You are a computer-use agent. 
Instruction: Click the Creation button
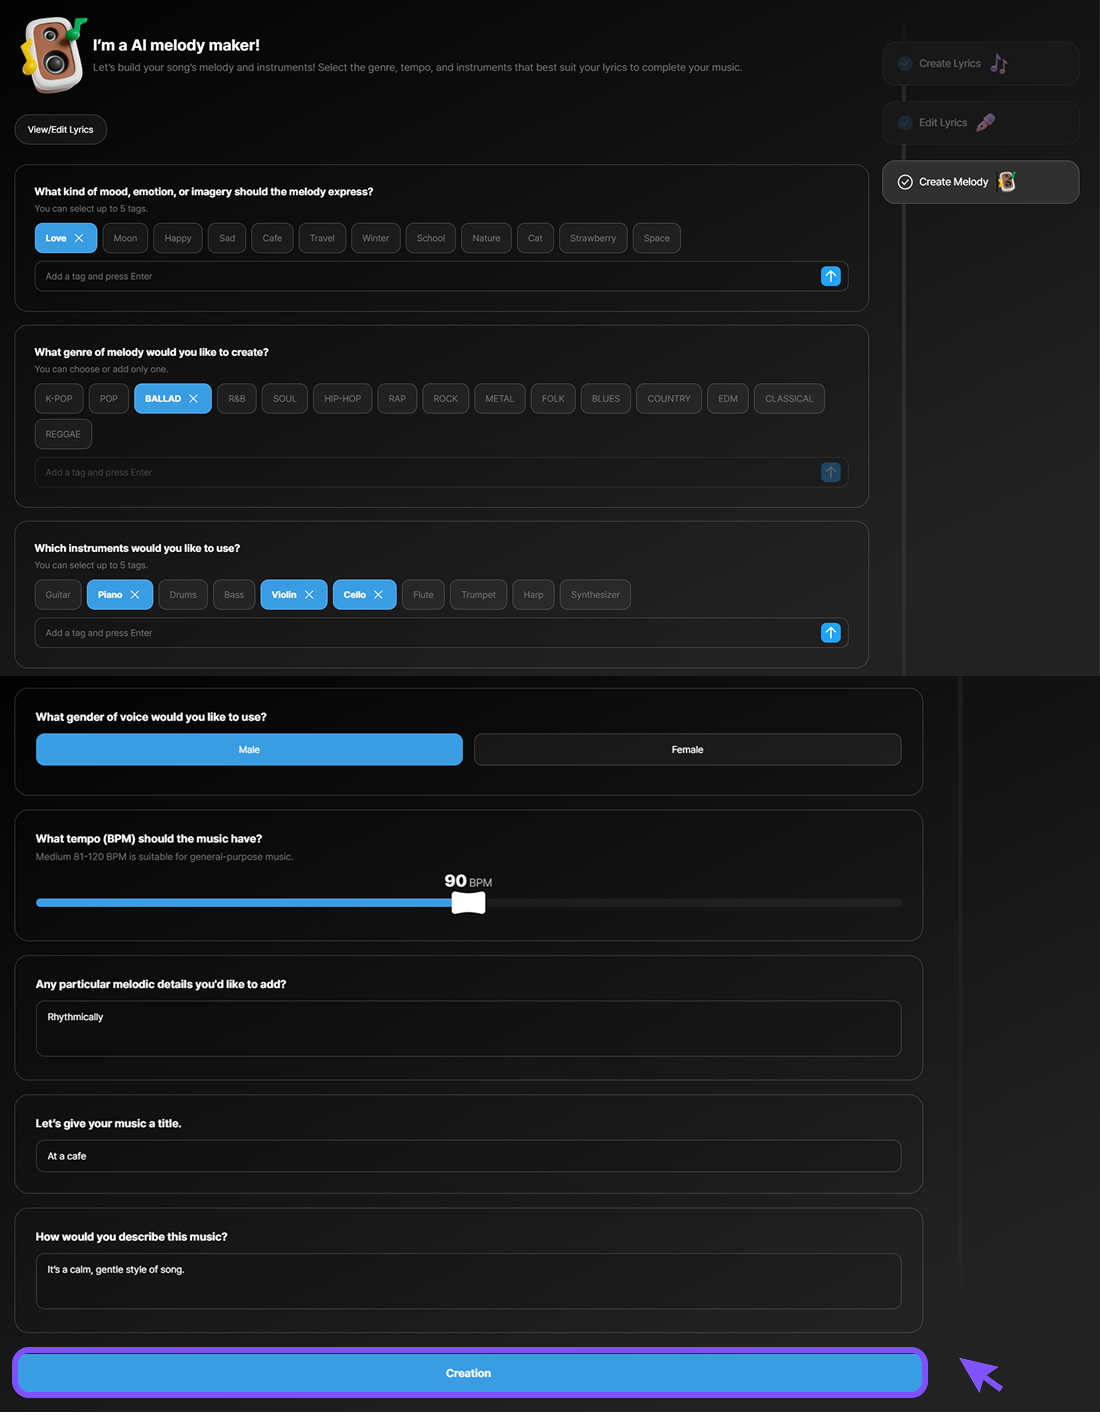pyautogui.click(x=468, y=1373)
